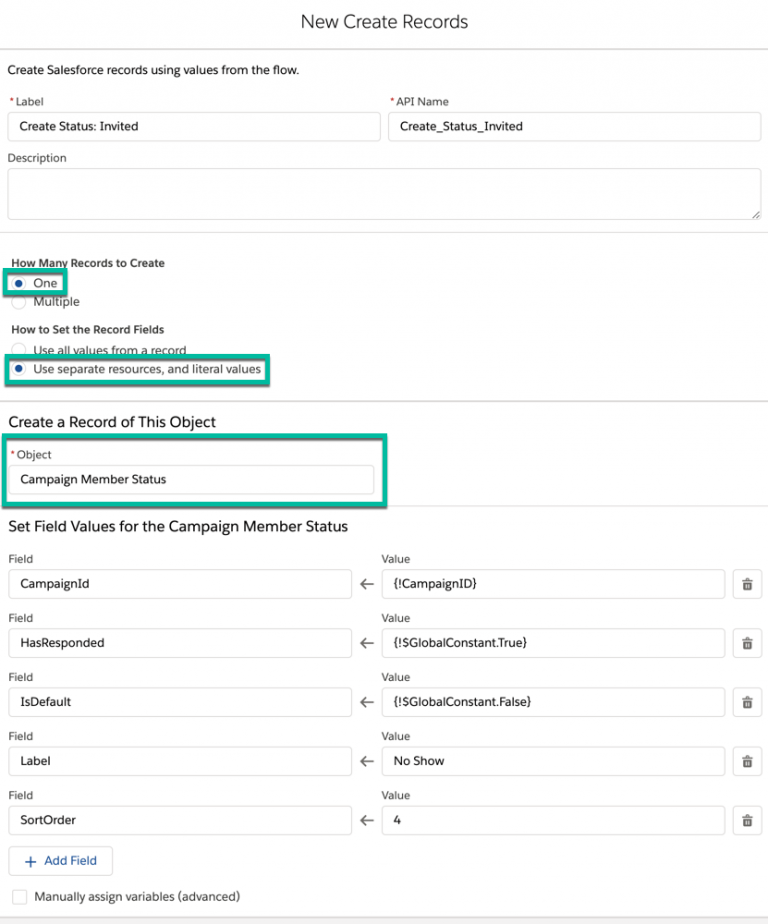Remove the HasResponded field using its trash icon
The width and height of the screenshot is (768, 924).
[x=747, y=643]
